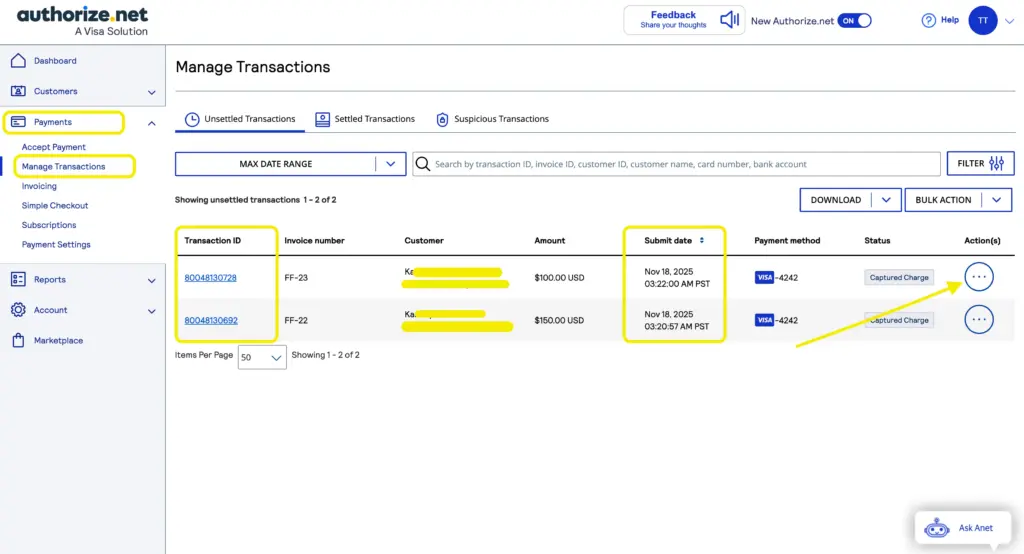Screen dimensions: 1024x554
Task: Open the BULK ACTION dropdown arrow
Action: coord(997,200)
